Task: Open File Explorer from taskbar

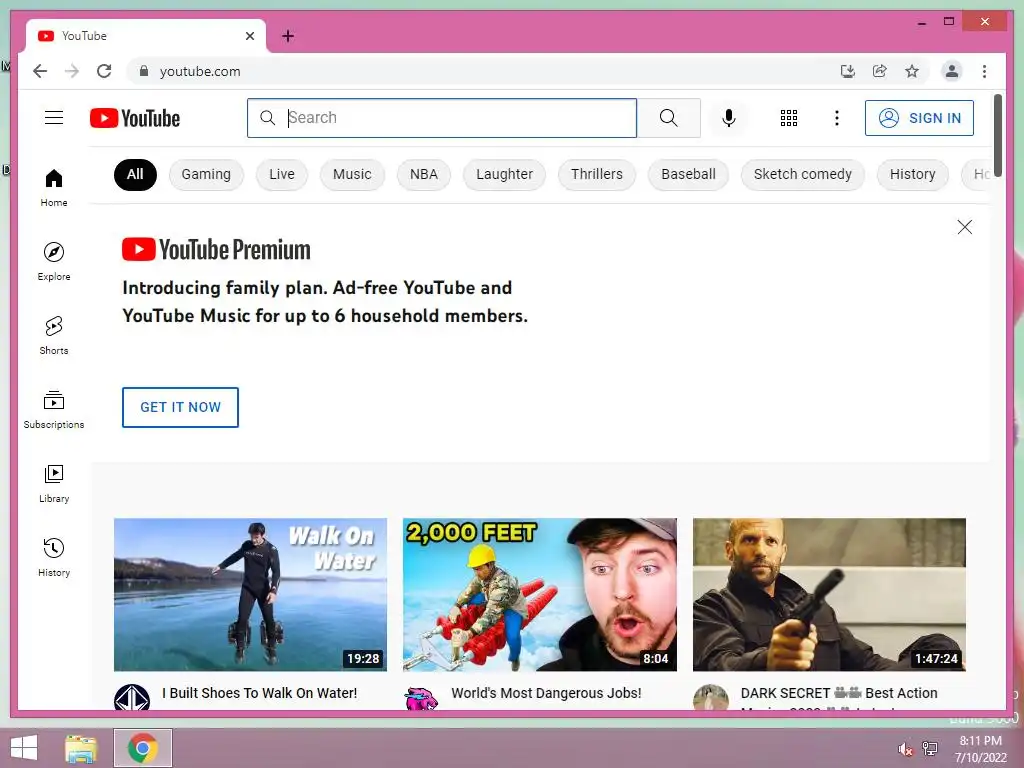Action: pos(81,748)
